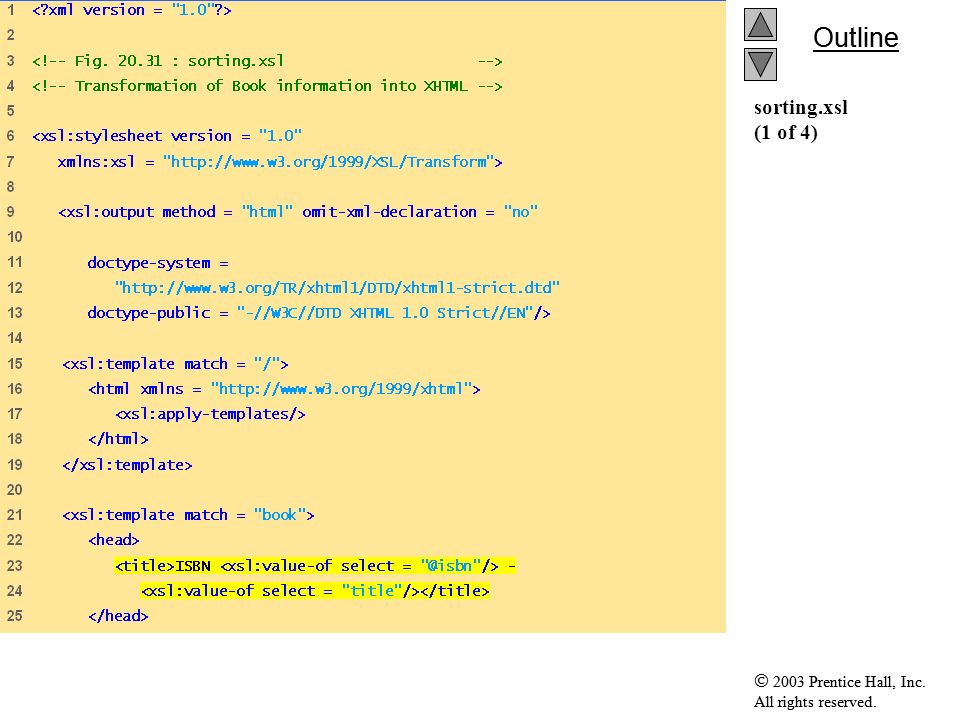Click the xml version declaration on line 1

pyautogui.click(x=132, y=10)
